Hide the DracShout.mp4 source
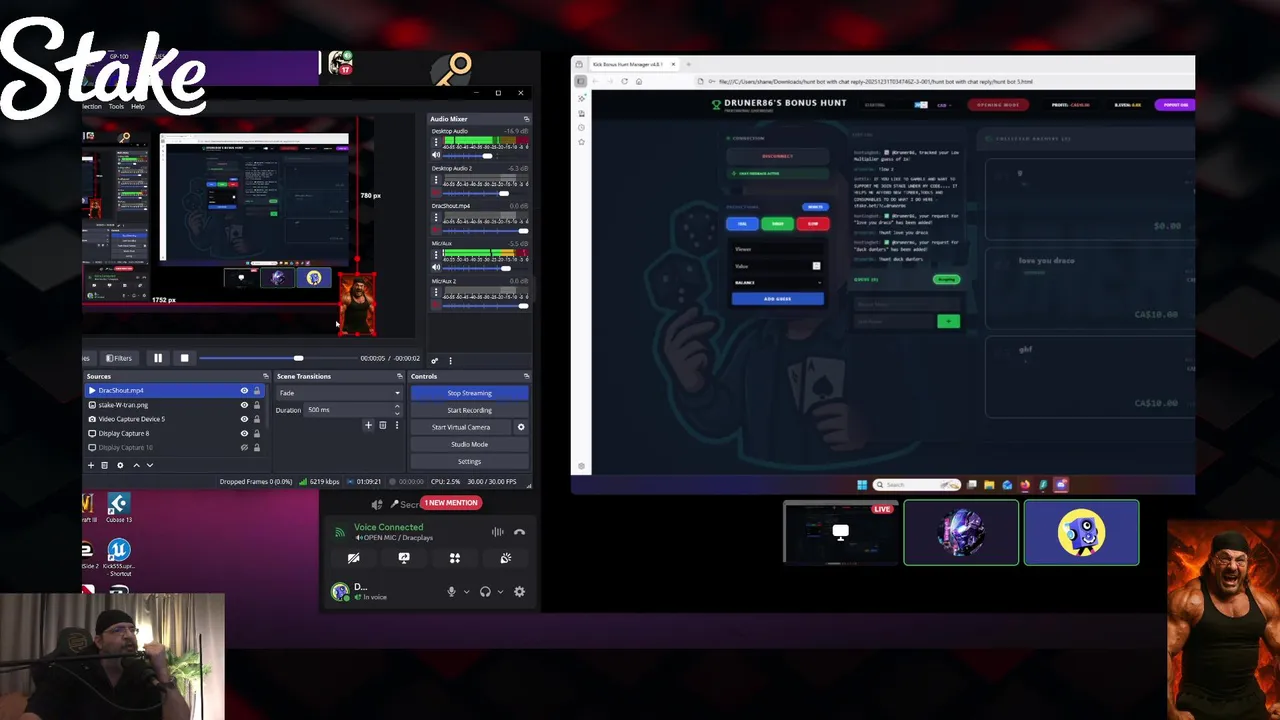The width and height of the screenshot is (1280, 720). (x=244, y=391)
